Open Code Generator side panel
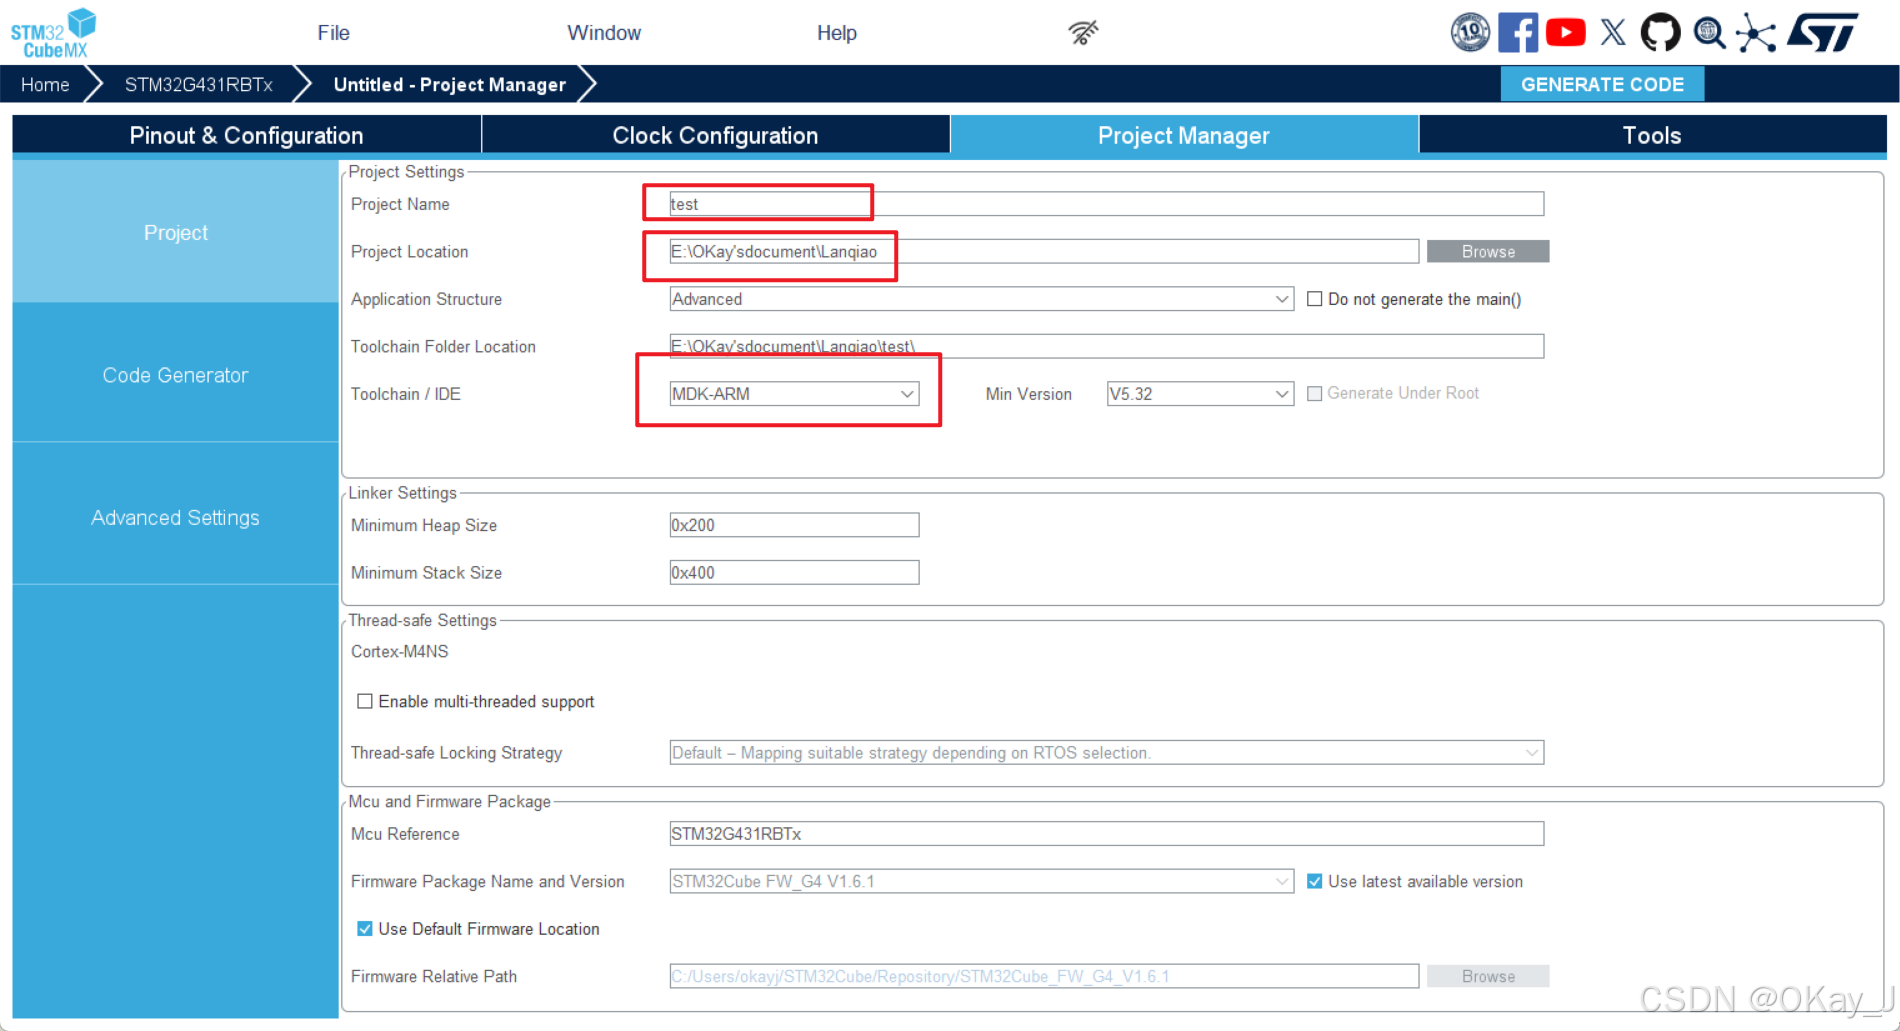The height and width of the screenshot is (1031, 1900). point(175,375)
